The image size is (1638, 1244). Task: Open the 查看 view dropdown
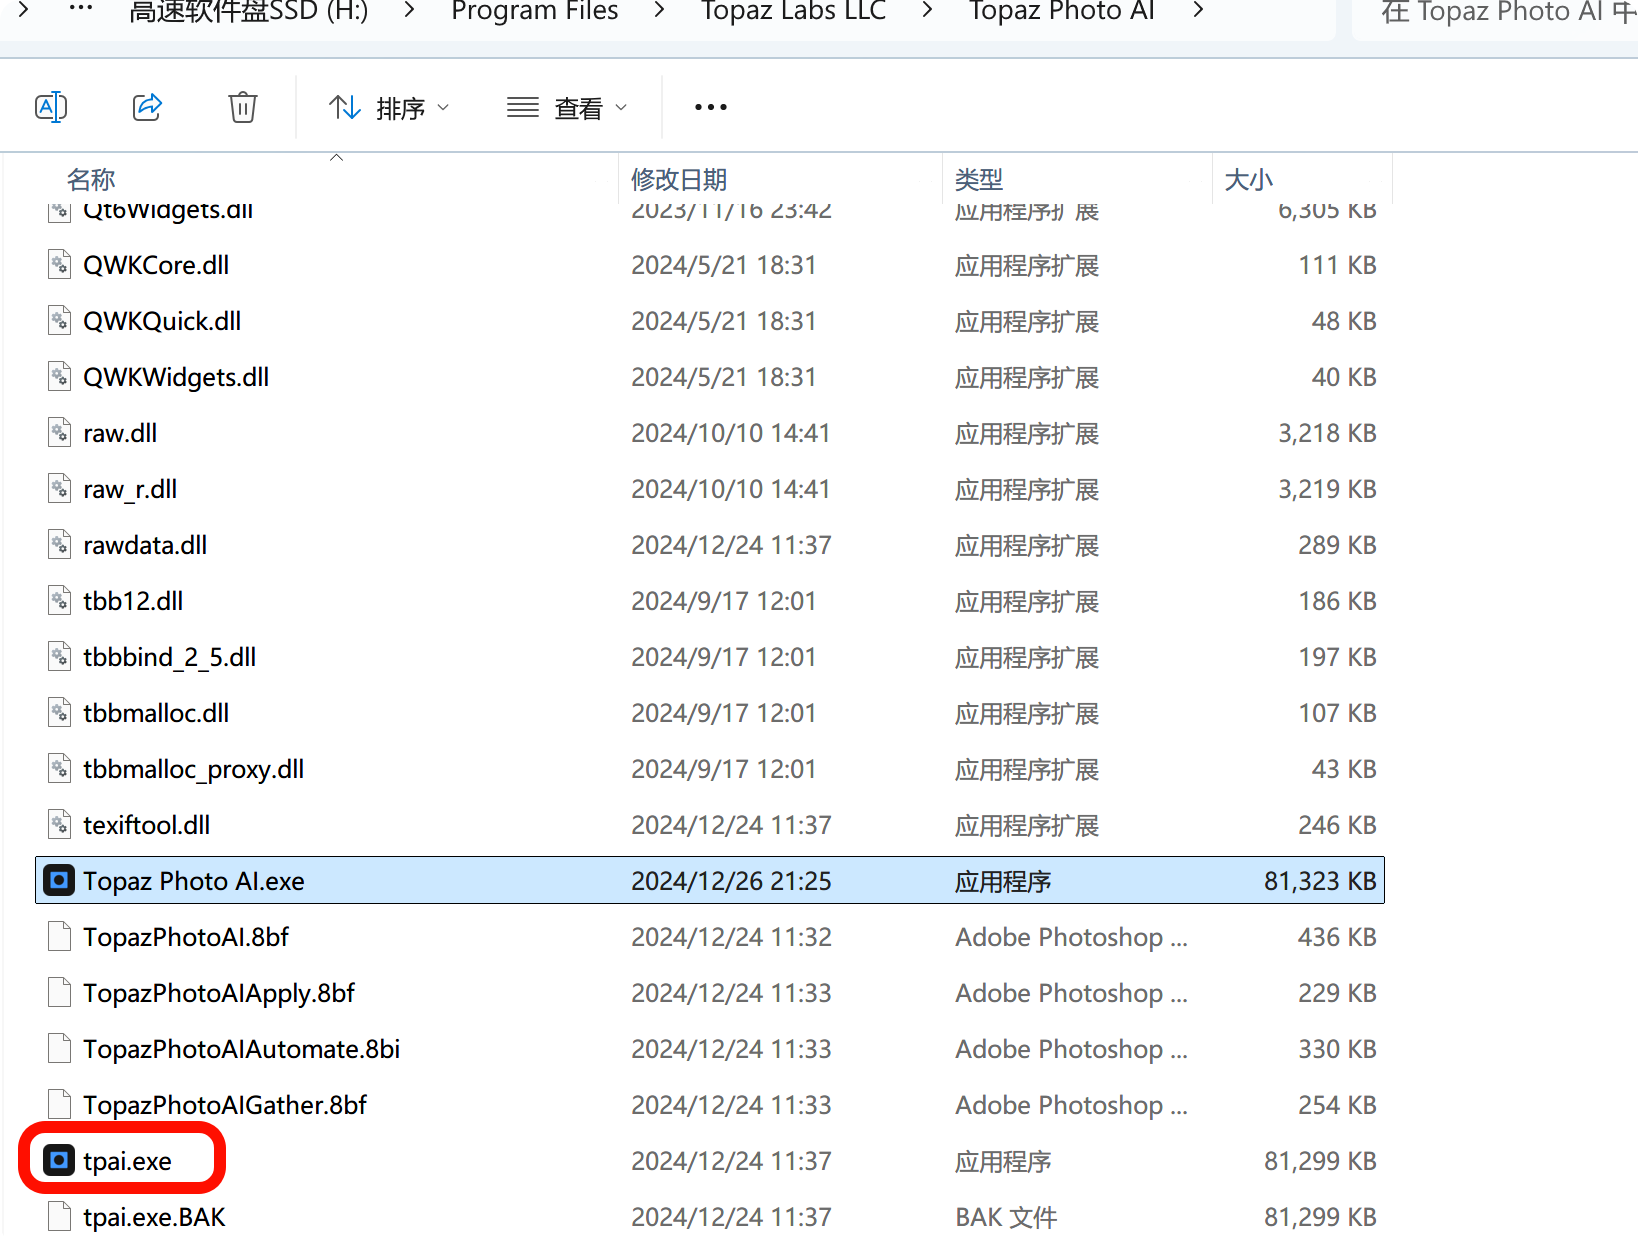pos(567,107)
